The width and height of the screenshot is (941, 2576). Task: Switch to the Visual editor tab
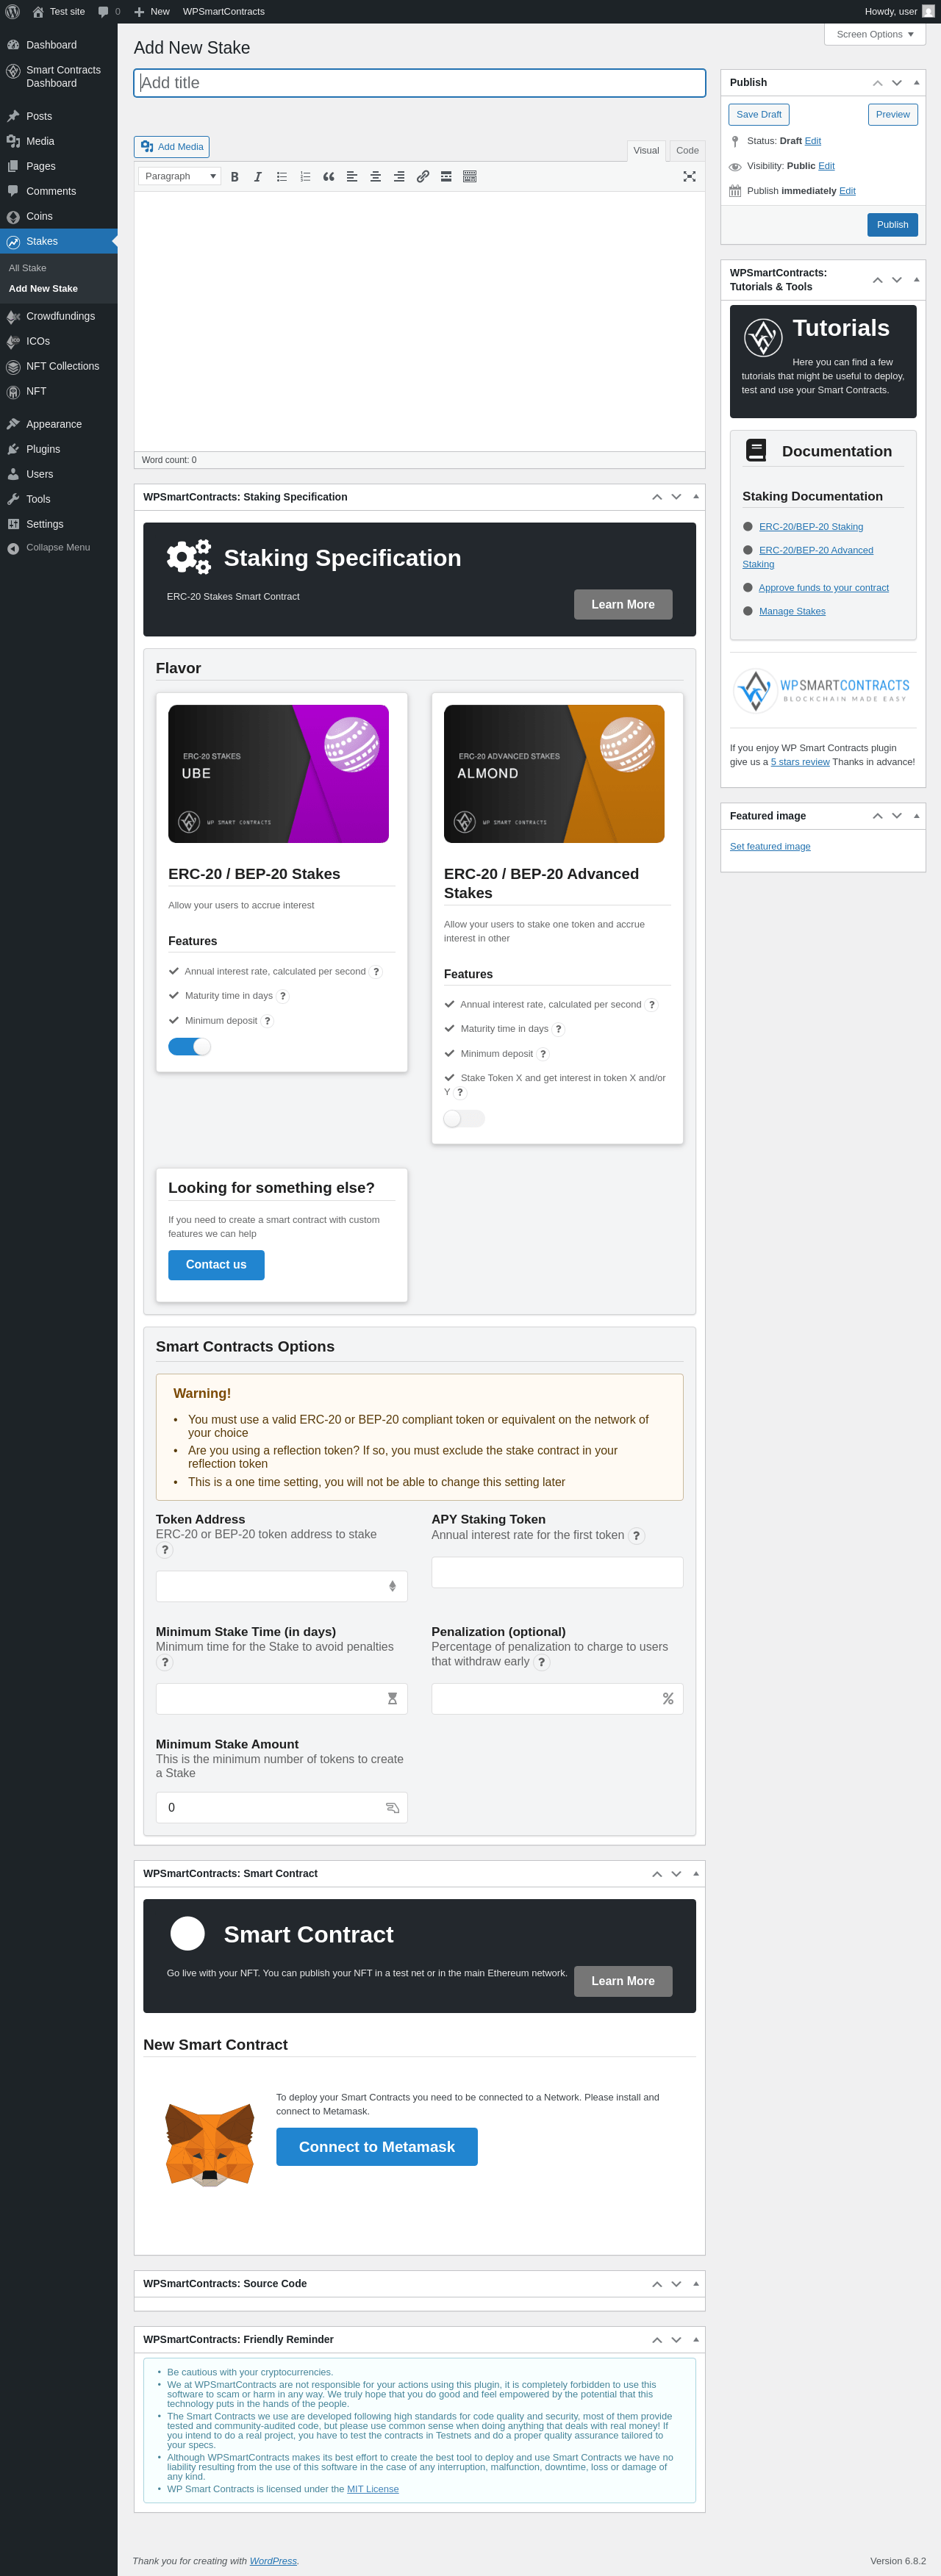pos(646,151)
